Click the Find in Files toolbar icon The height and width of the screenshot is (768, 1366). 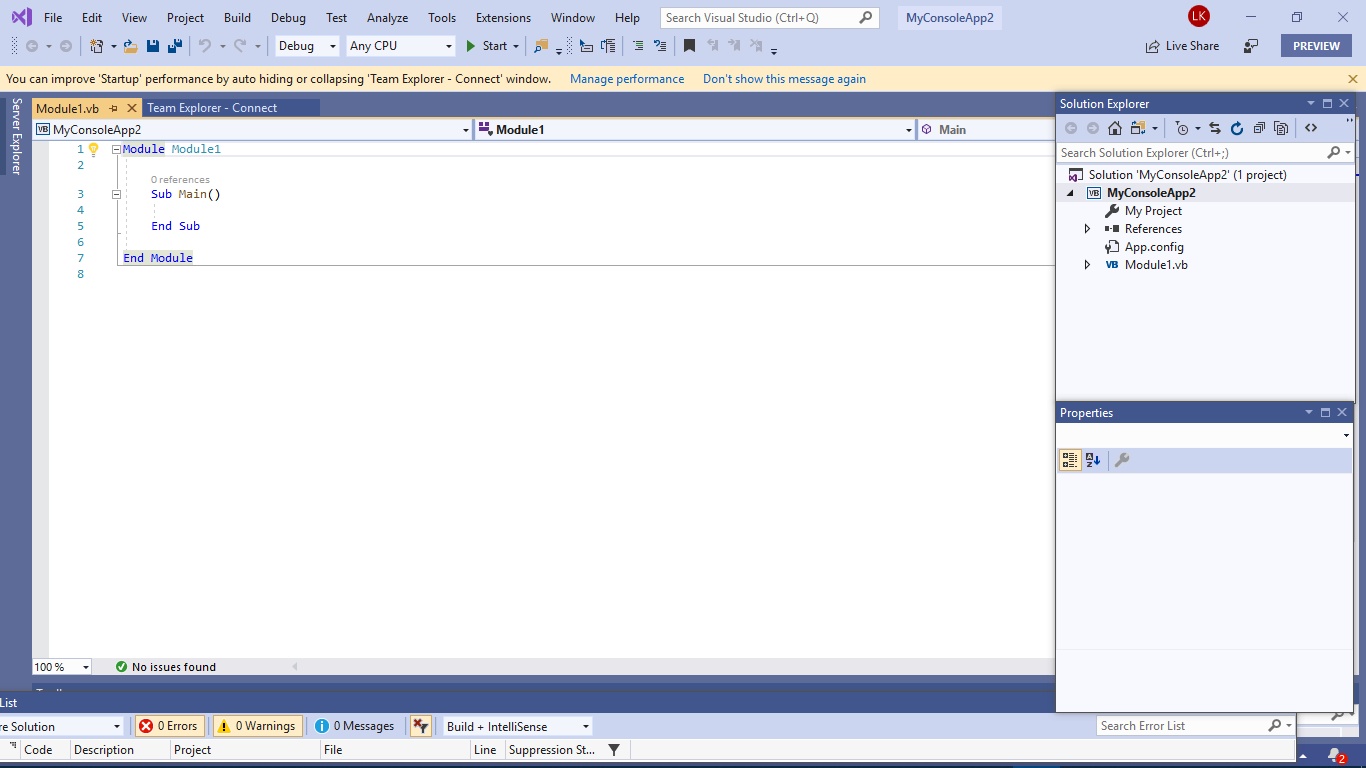click(541, 46)
